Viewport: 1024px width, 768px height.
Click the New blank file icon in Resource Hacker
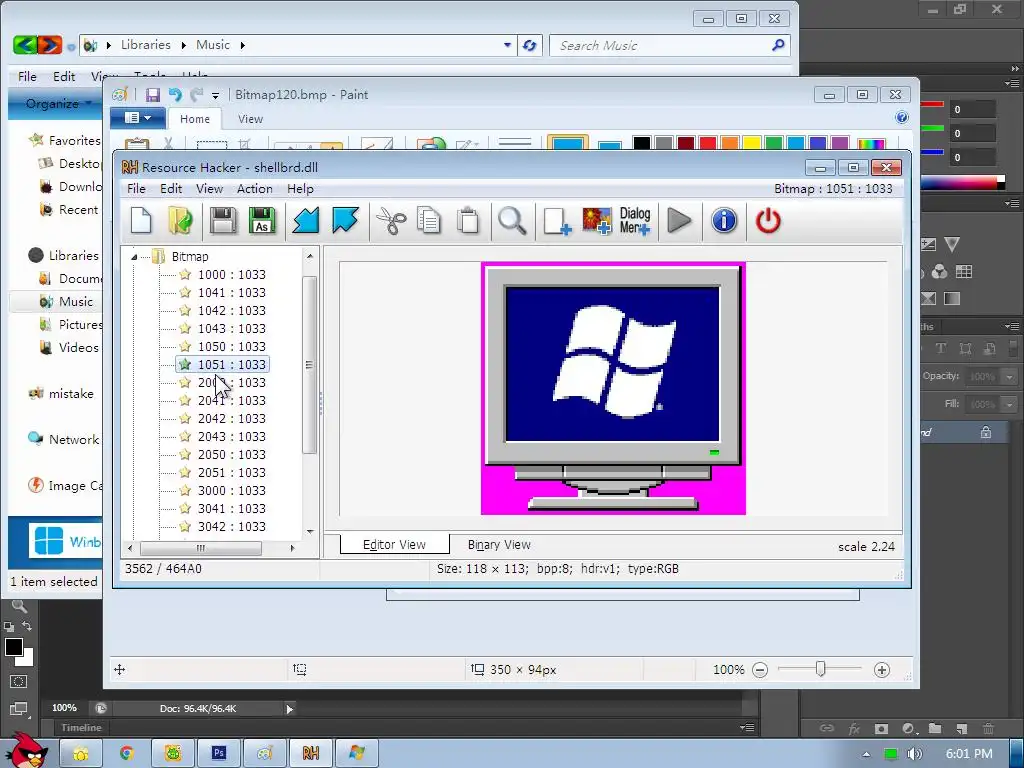click(141, 221)
